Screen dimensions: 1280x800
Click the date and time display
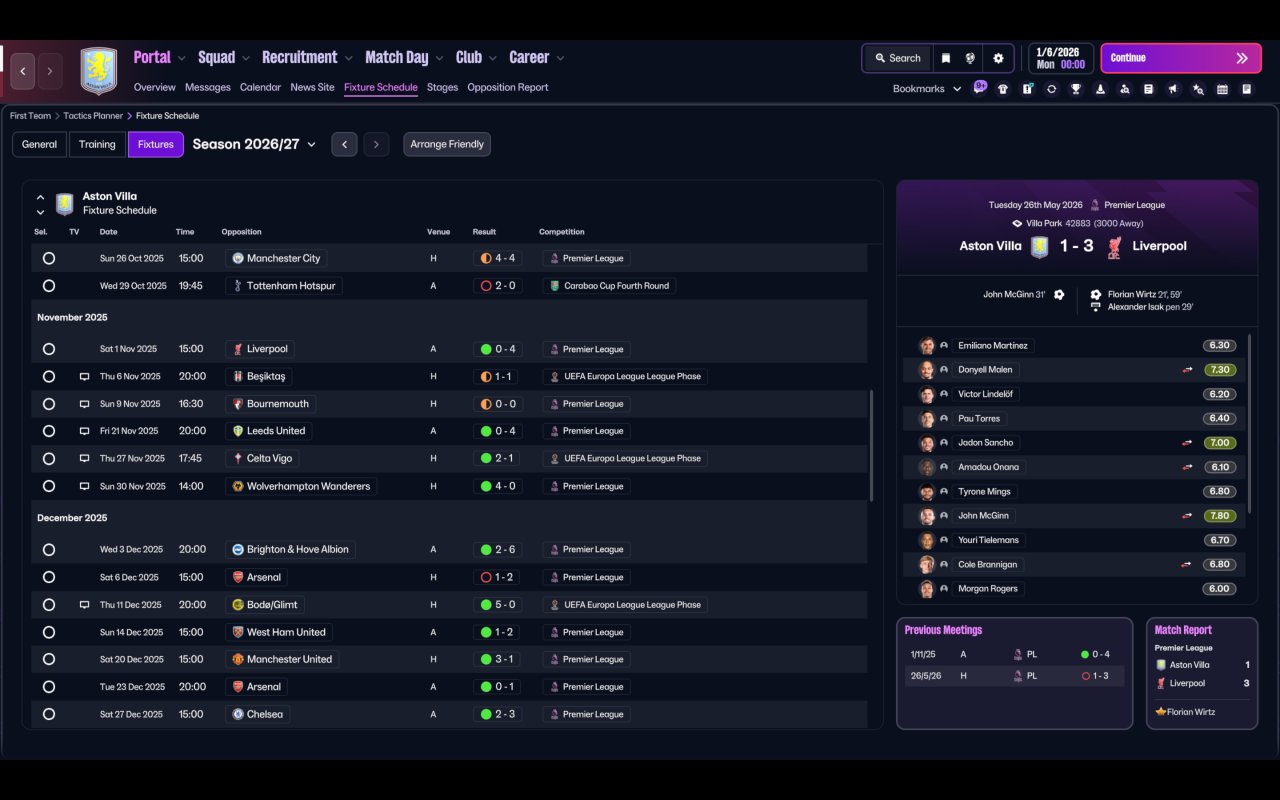tap(1060, 58)
